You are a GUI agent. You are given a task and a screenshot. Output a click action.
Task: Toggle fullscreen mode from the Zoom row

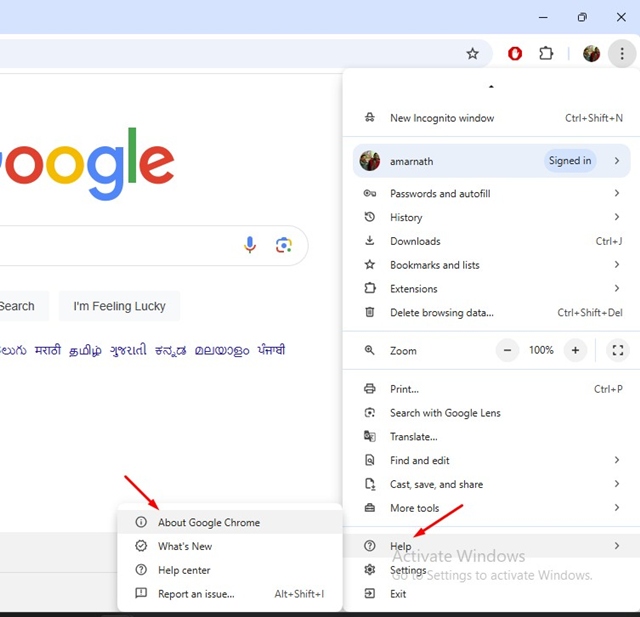618,350
